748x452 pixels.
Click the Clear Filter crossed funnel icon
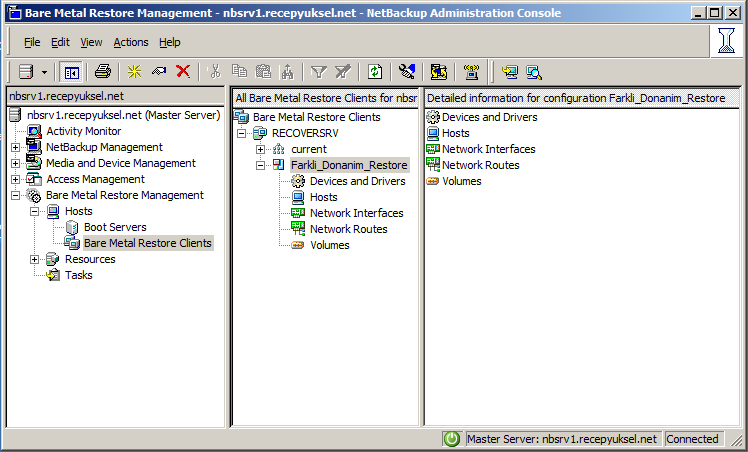pyautogui.click(x=343, y=72)
